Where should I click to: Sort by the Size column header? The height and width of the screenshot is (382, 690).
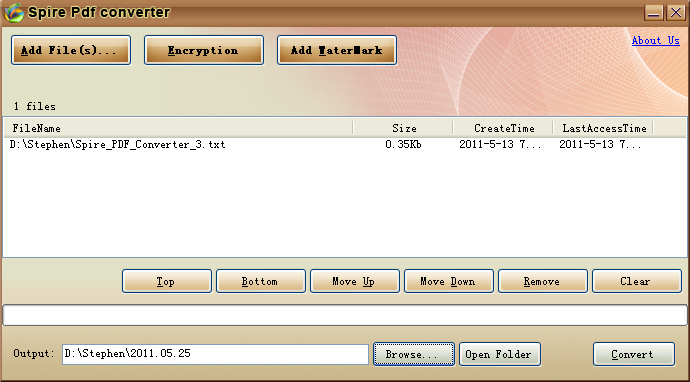coord(404,128)
